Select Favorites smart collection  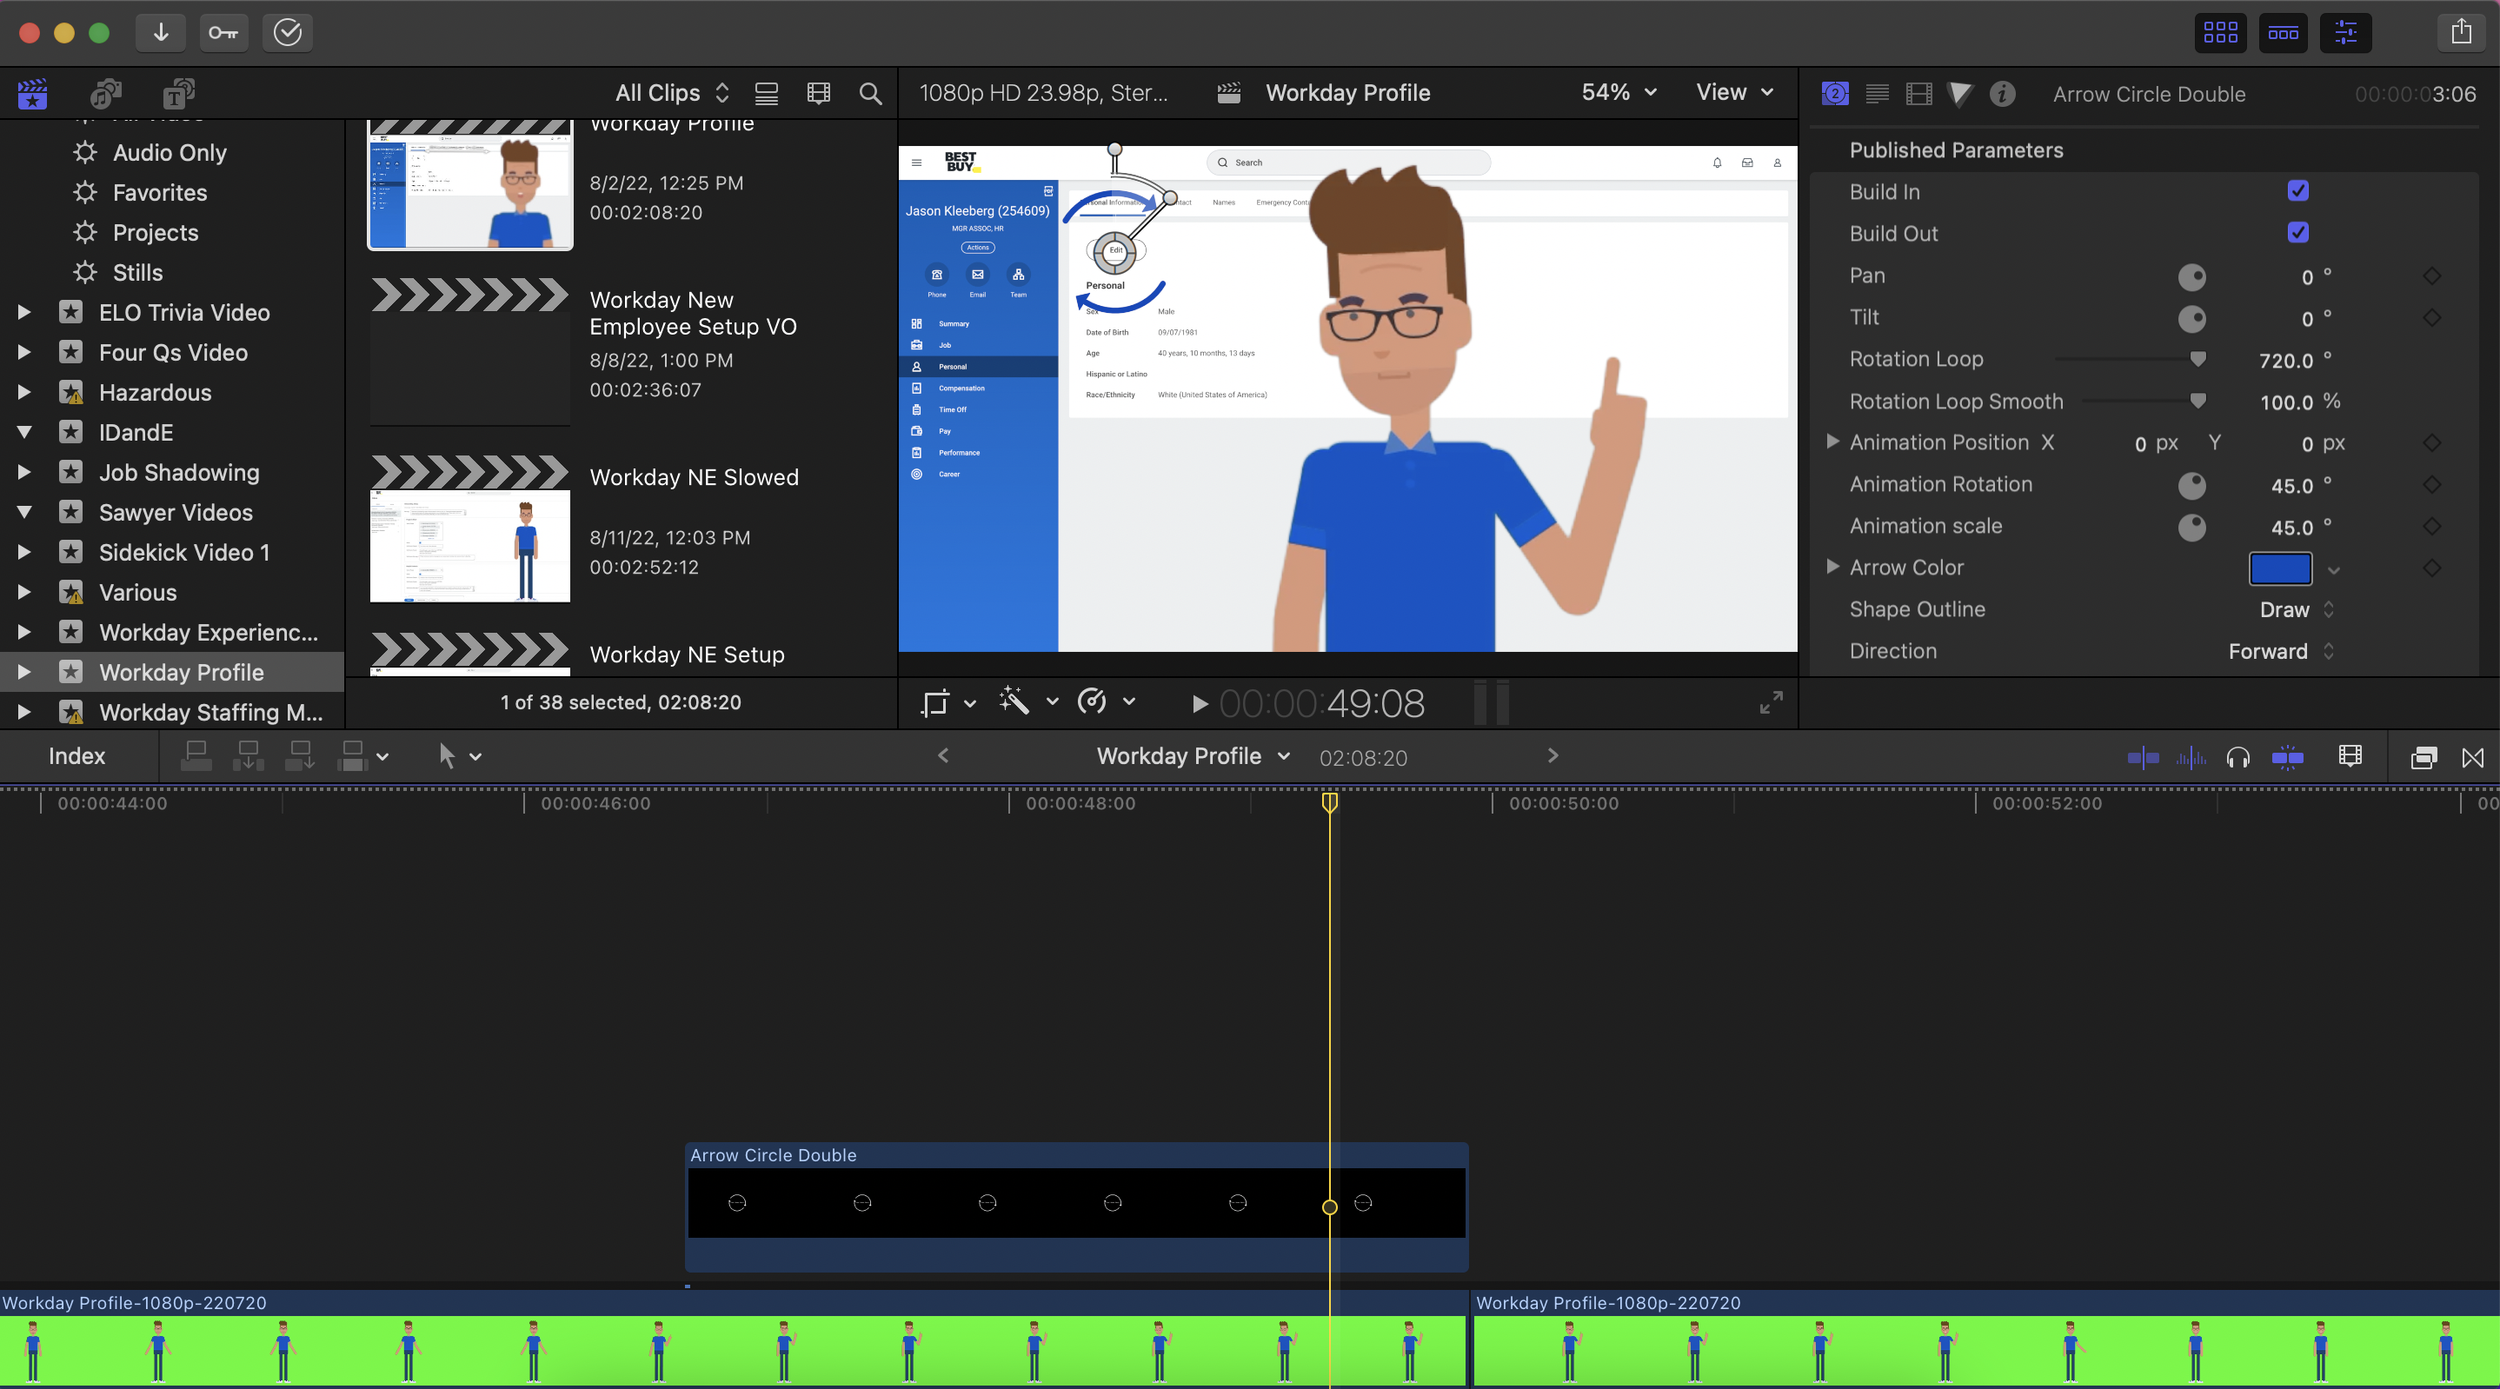pyautogui.click(x=159, y=192)
